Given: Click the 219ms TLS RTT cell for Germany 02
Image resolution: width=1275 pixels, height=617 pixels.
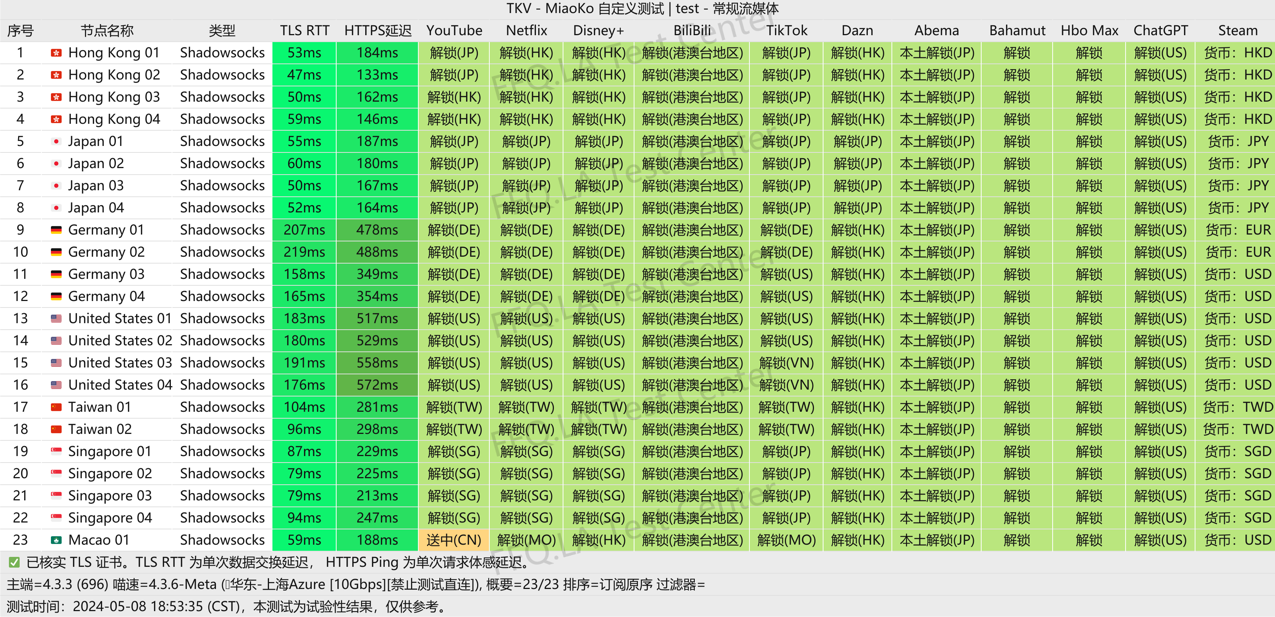Looking at the screenshot, I should 304,252.
